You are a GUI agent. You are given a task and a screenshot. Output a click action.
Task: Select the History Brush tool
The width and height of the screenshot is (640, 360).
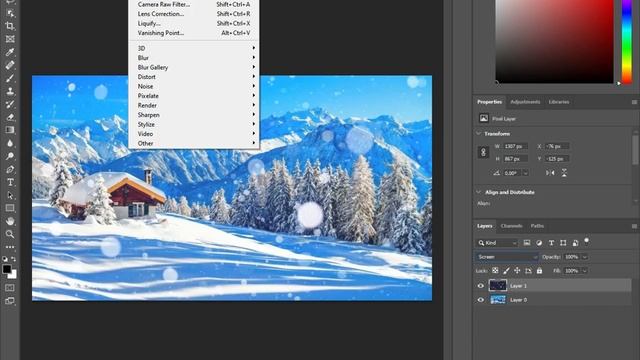[x=10, y=104]
